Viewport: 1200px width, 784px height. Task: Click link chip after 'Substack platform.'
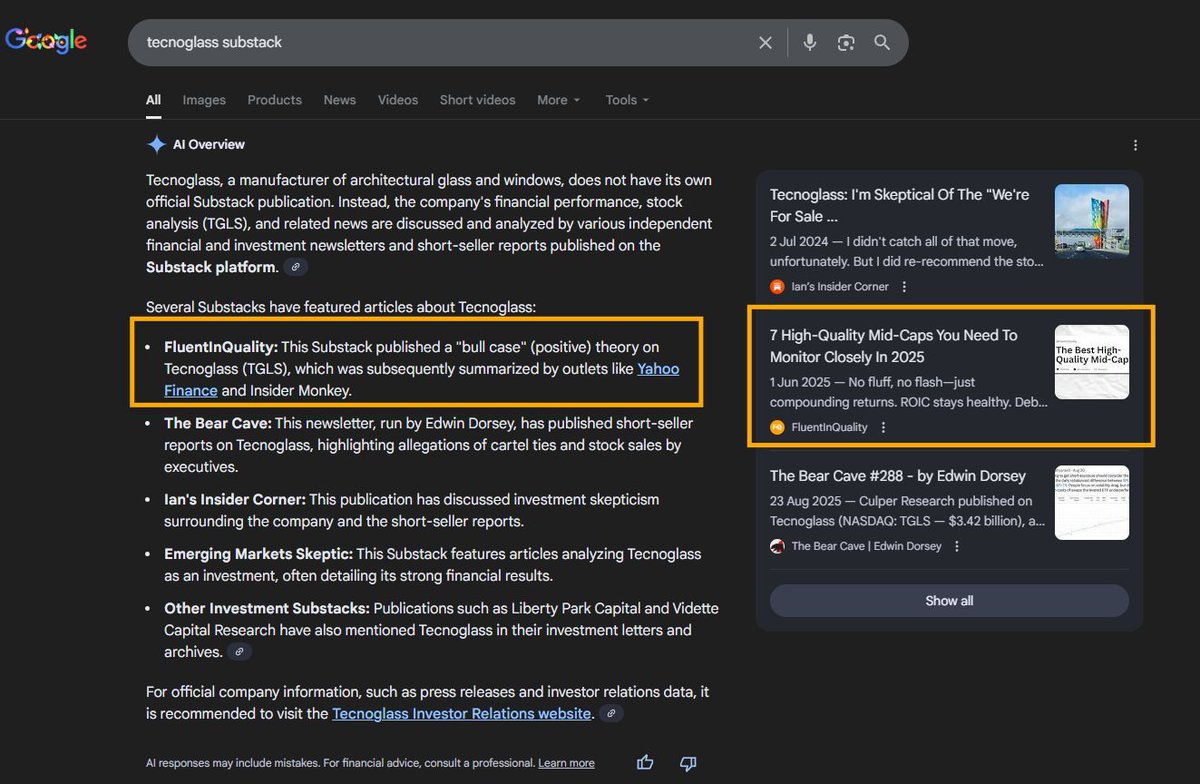pyautogui.click(x=295, y=267)
